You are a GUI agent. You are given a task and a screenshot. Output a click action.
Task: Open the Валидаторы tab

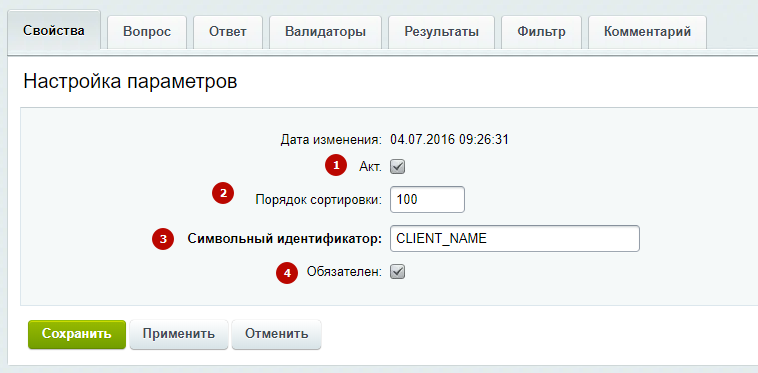325,32
